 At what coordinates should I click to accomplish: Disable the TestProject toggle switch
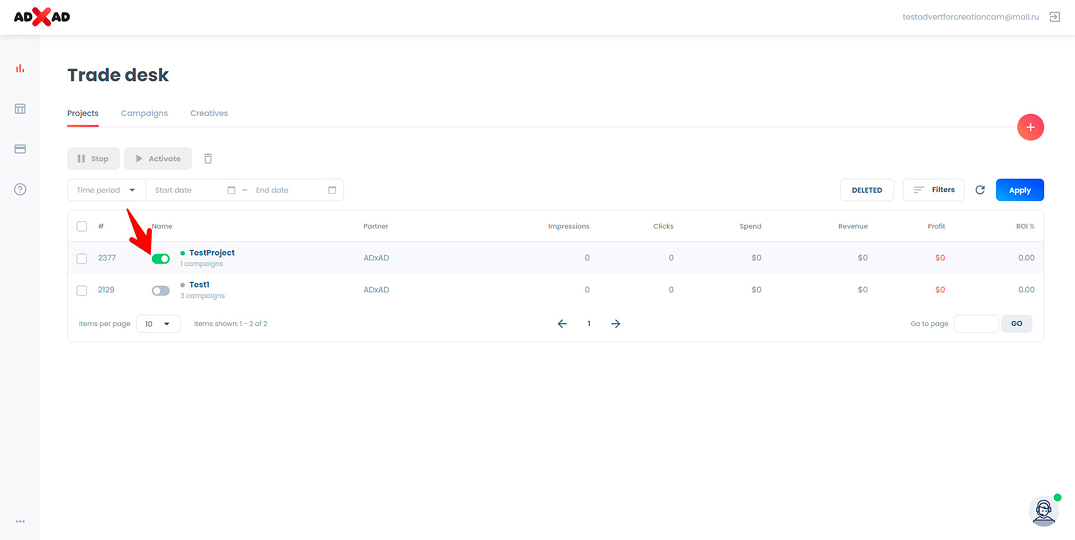(x=161, y=259)
